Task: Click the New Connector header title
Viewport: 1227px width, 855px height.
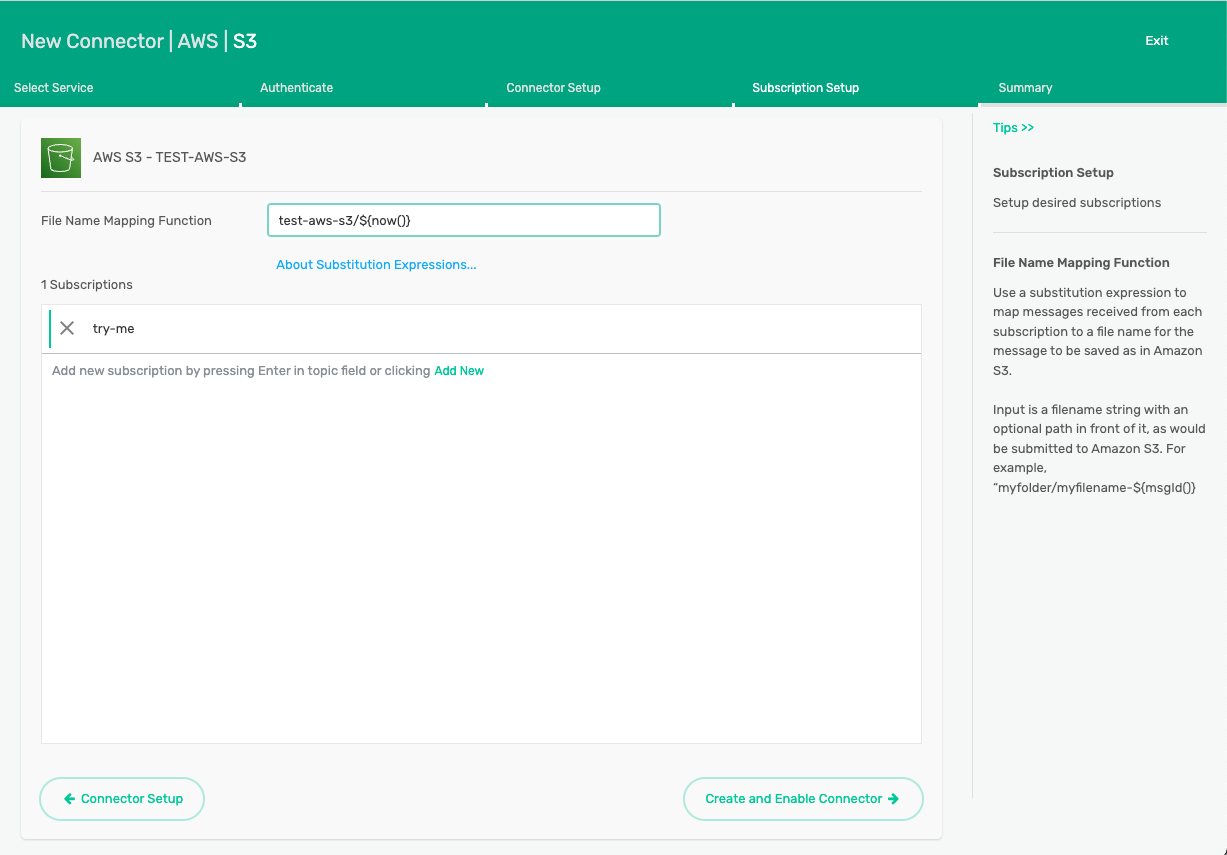Action: (x=139, y=41)
